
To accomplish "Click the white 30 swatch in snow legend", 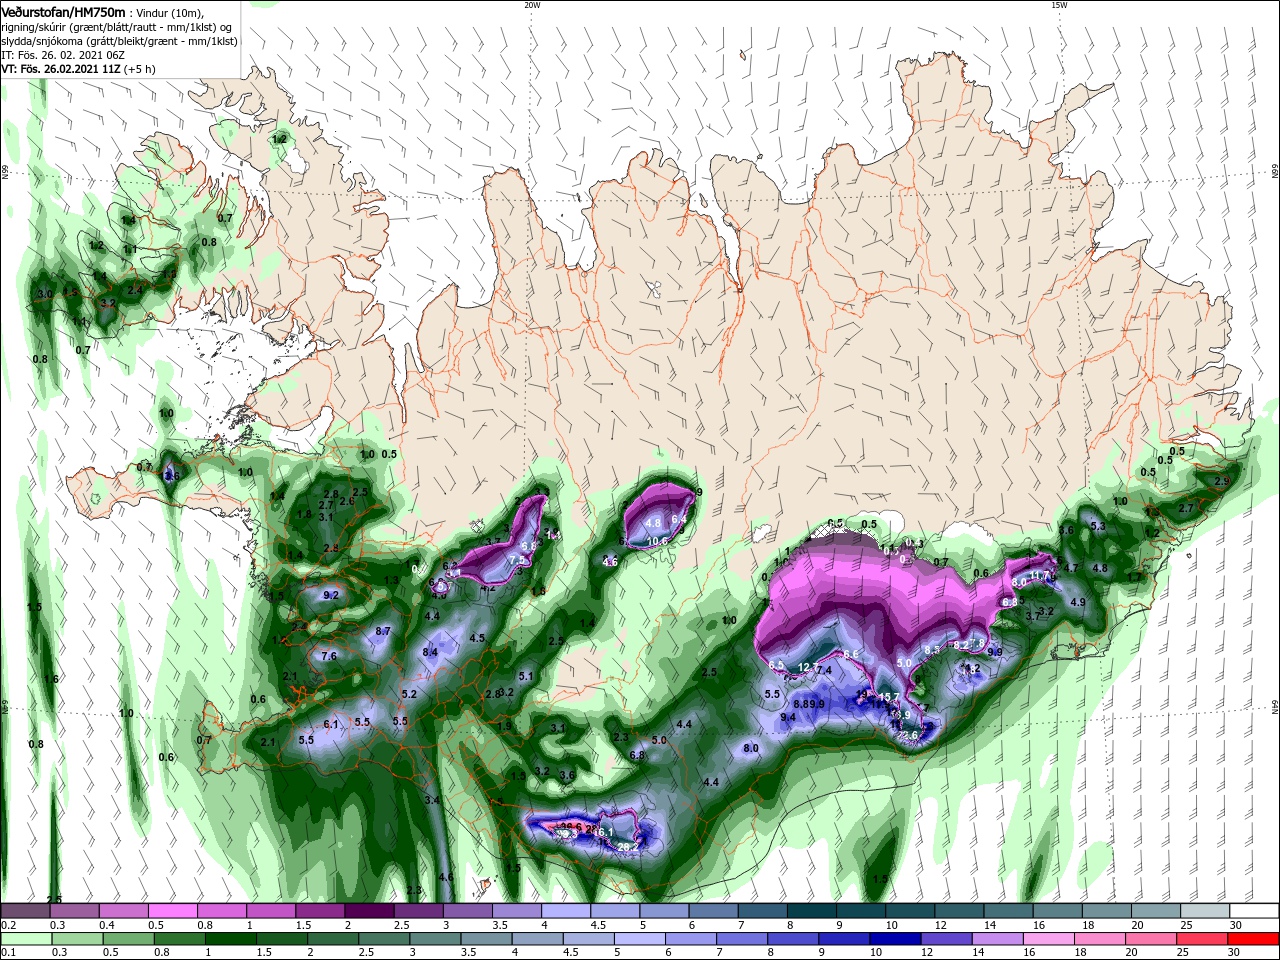I will 1255,911.
